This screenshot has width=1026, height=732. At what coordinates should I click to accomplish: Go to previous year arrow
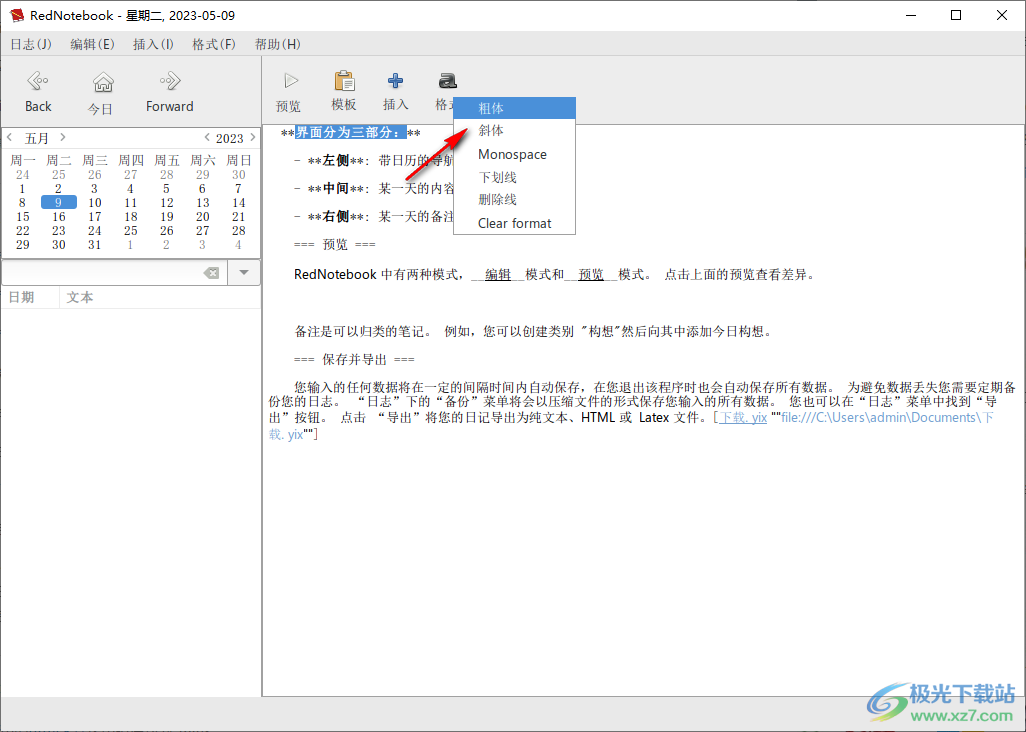[x=207, y=137]
